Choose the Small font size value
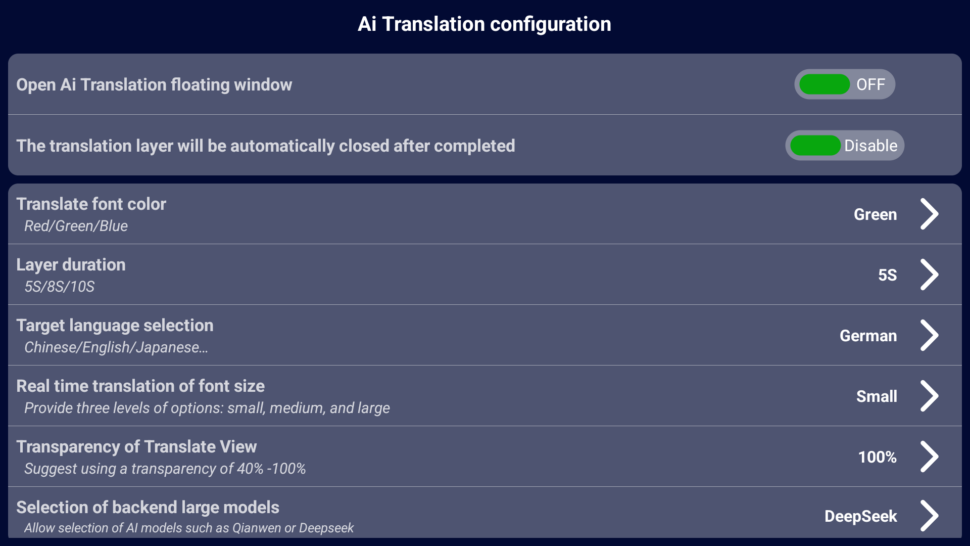Viewport: 970px width, 546px height. click(x=877, y=396)
